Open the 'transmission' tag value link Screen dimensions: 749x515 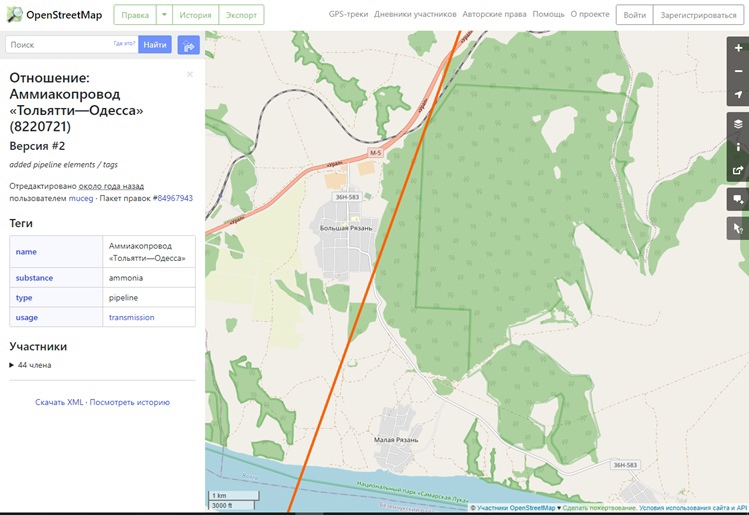[131, 317]
